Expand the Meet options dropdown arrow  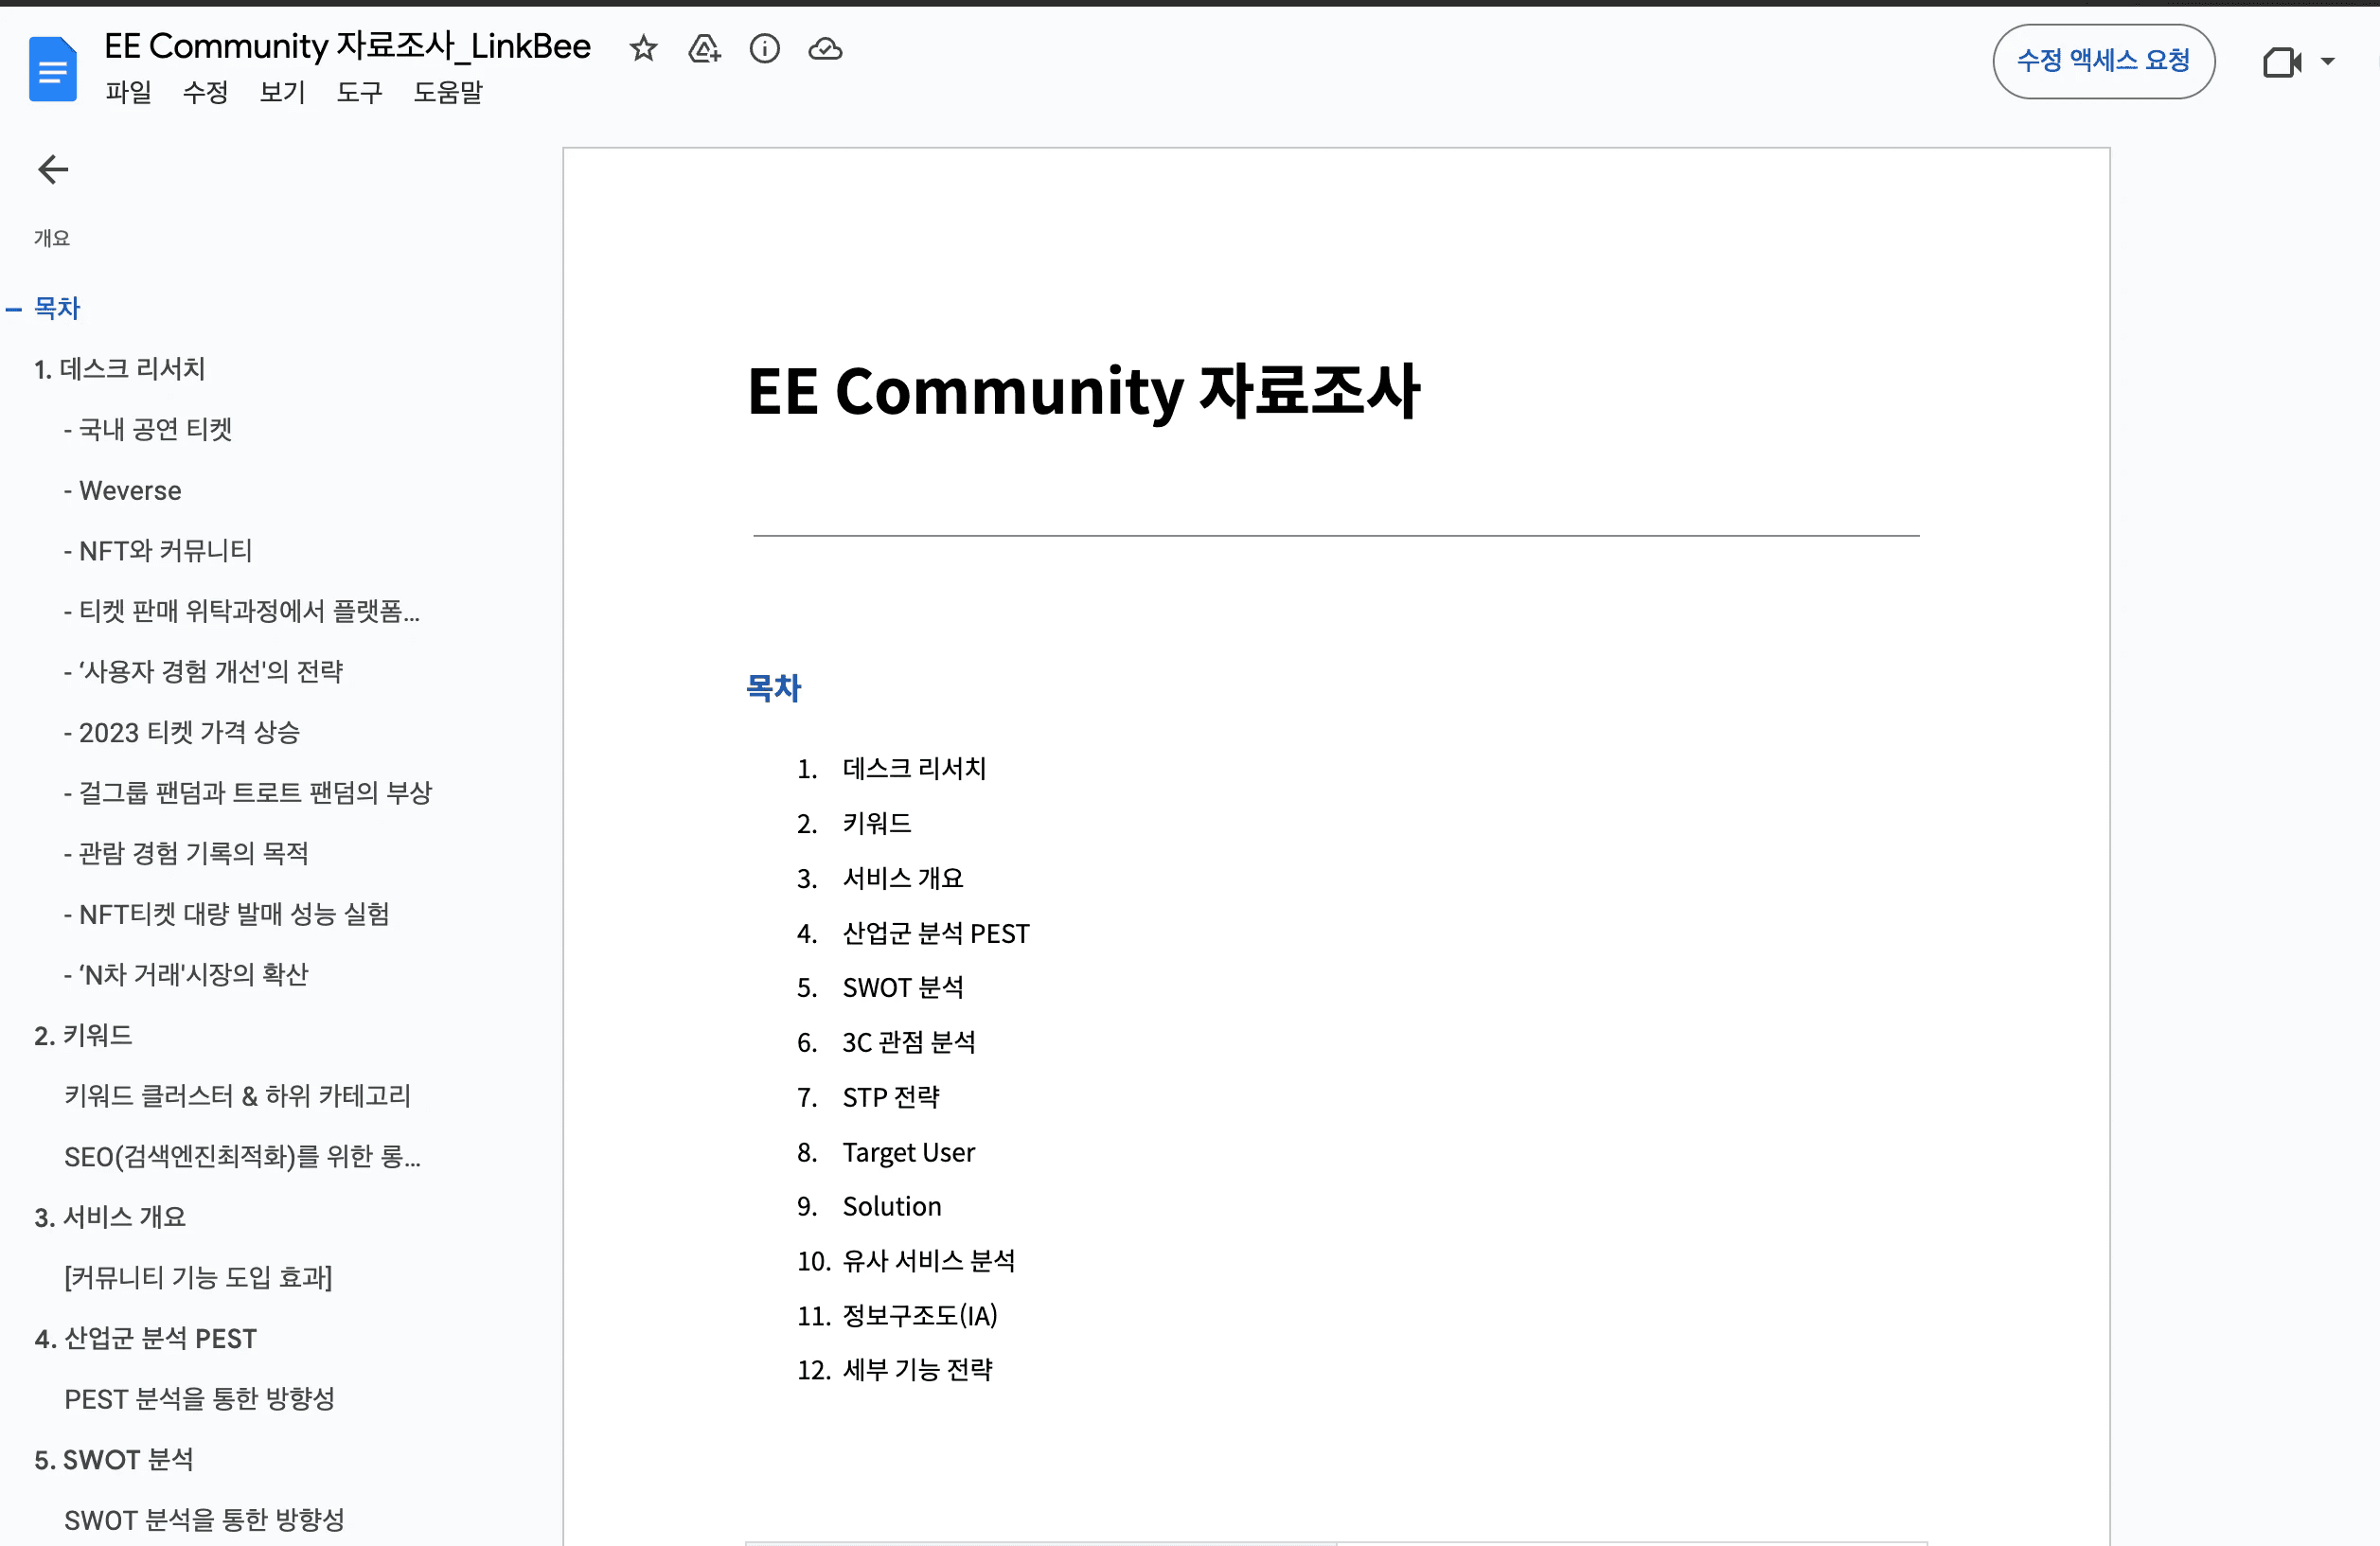tap(2328, 62)
